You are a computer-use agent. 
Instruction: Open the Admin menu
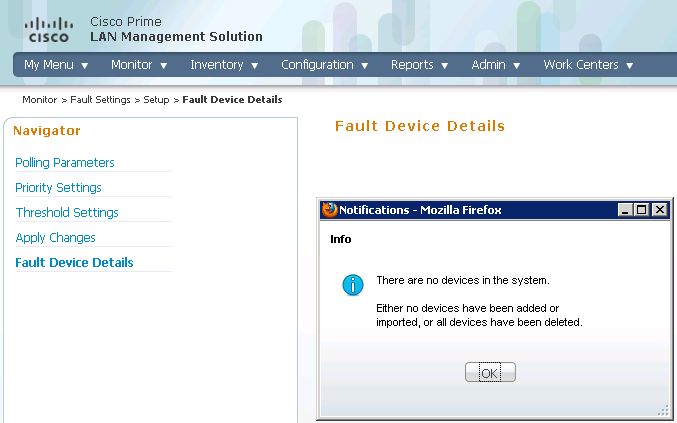click(496, 65)
